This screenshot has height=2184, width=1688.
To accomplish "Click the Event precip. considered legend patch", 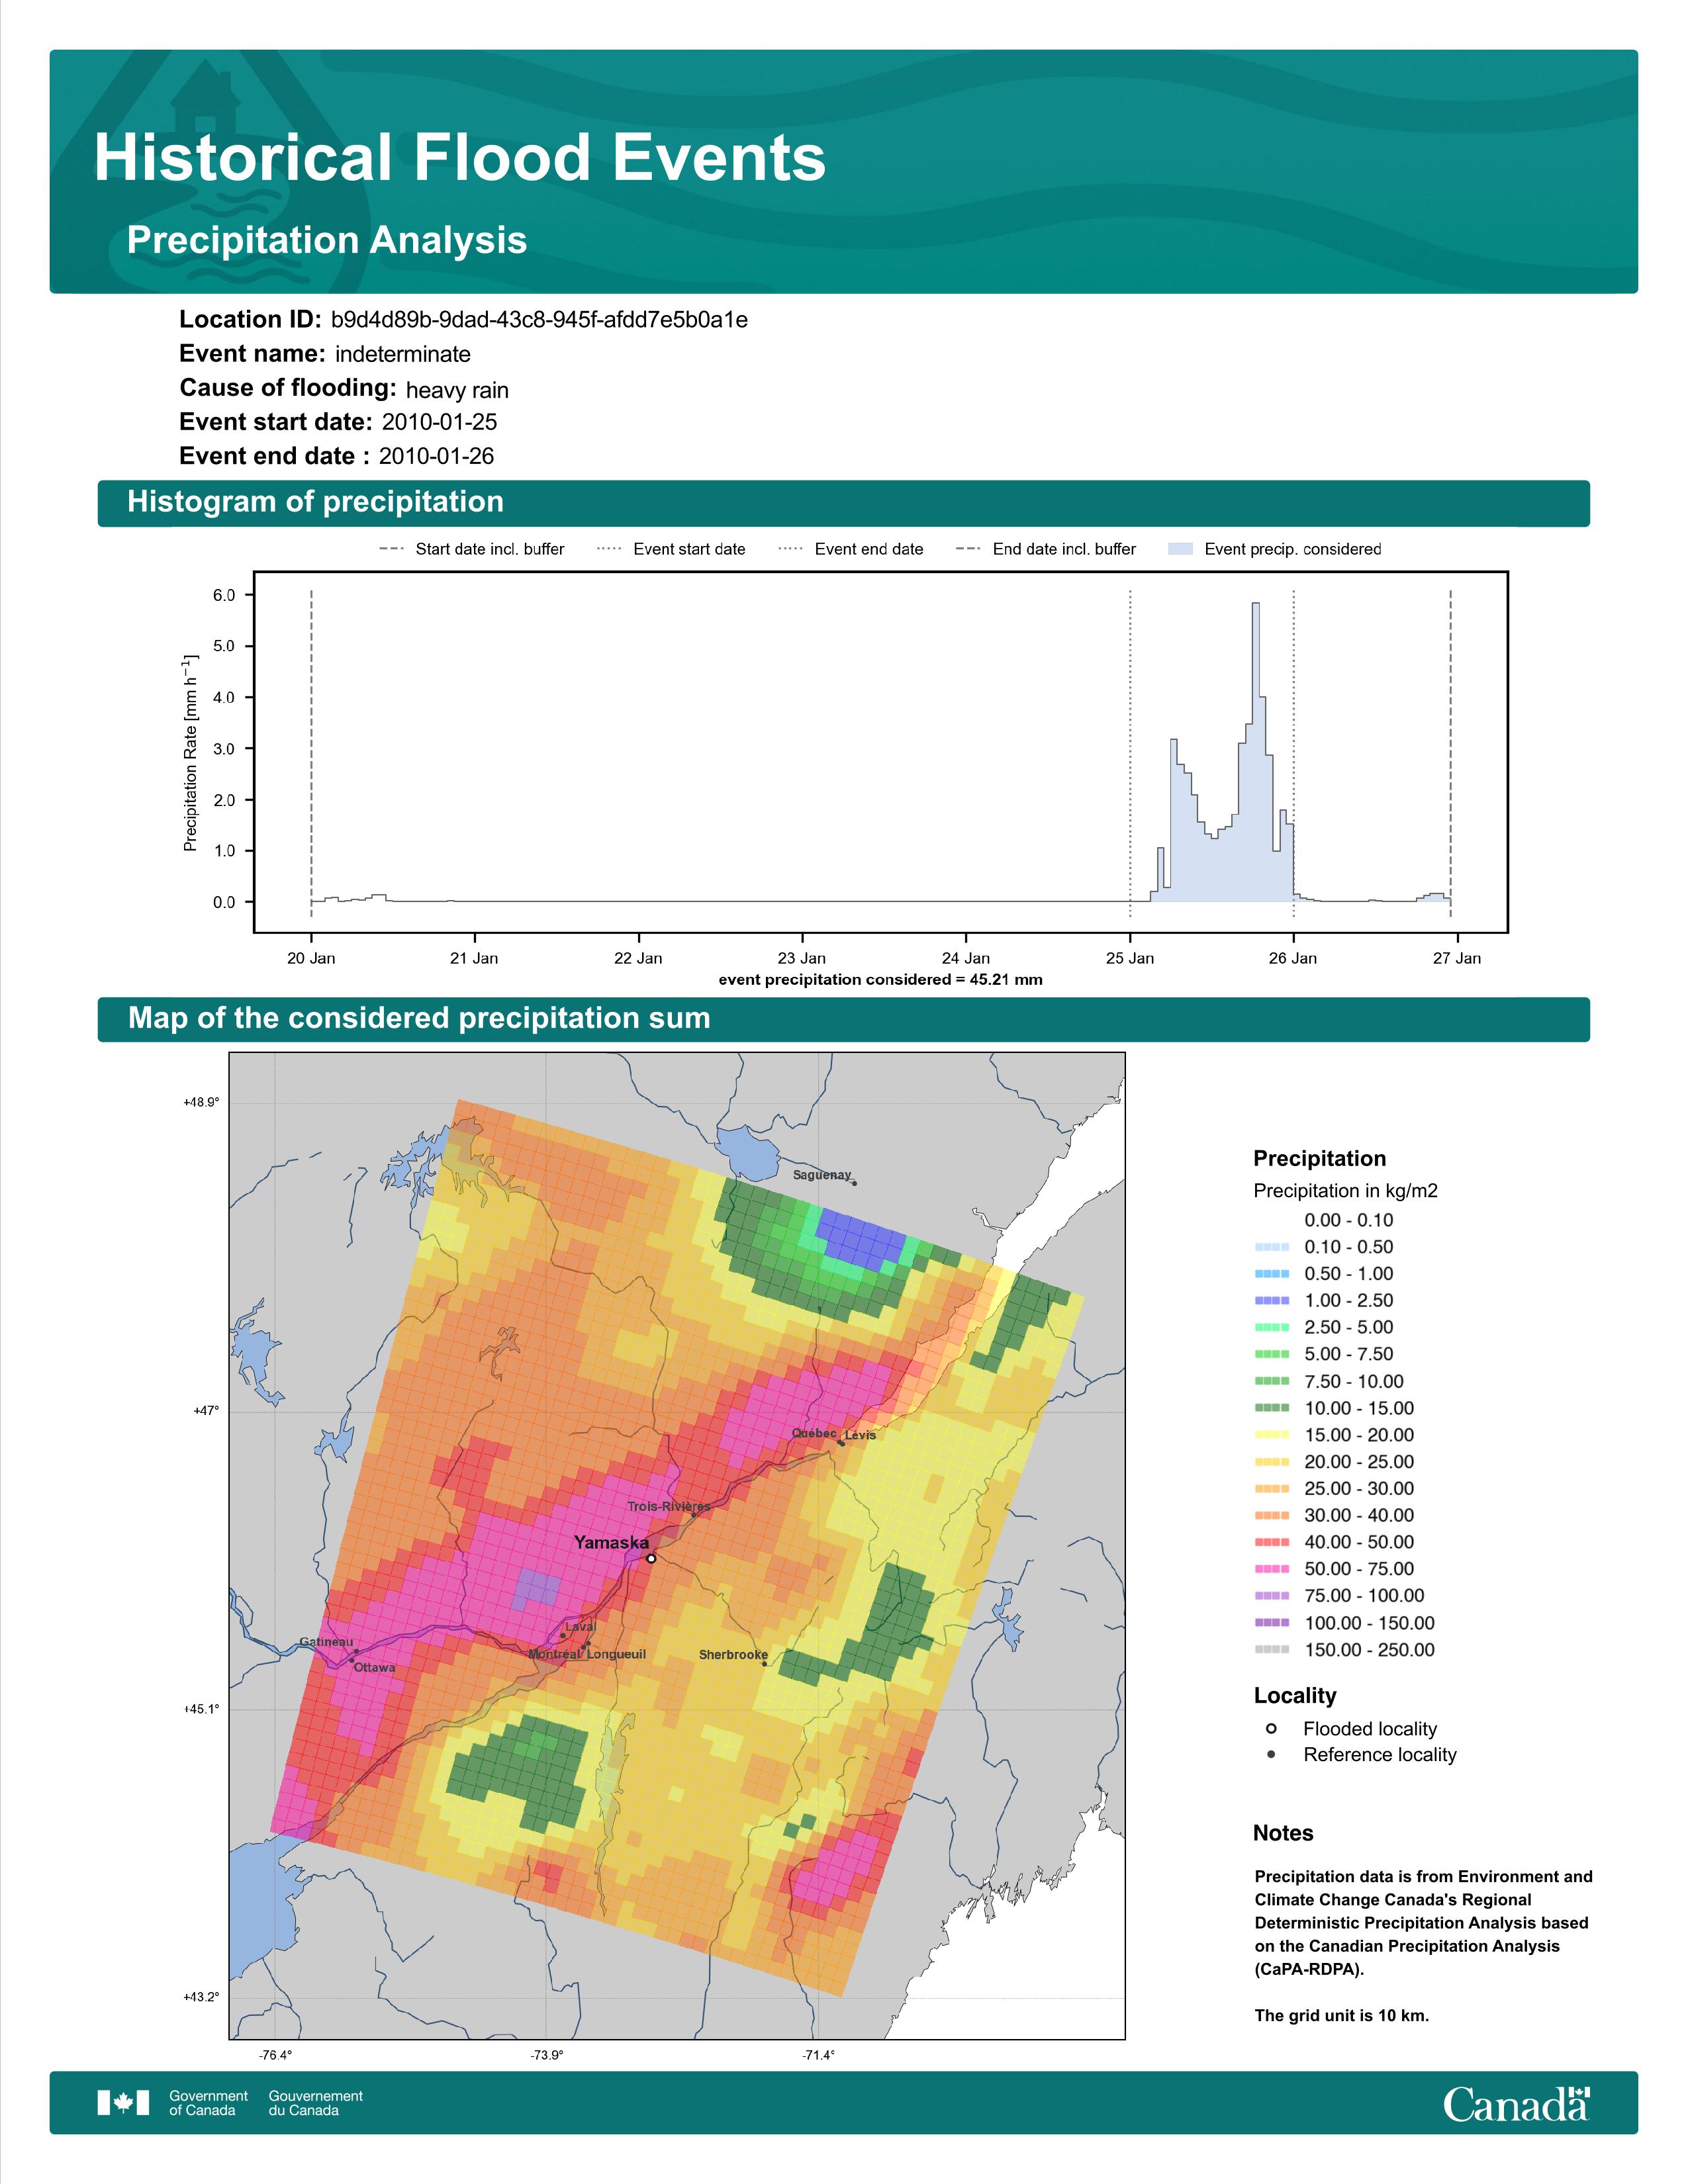I will 1180,549.
